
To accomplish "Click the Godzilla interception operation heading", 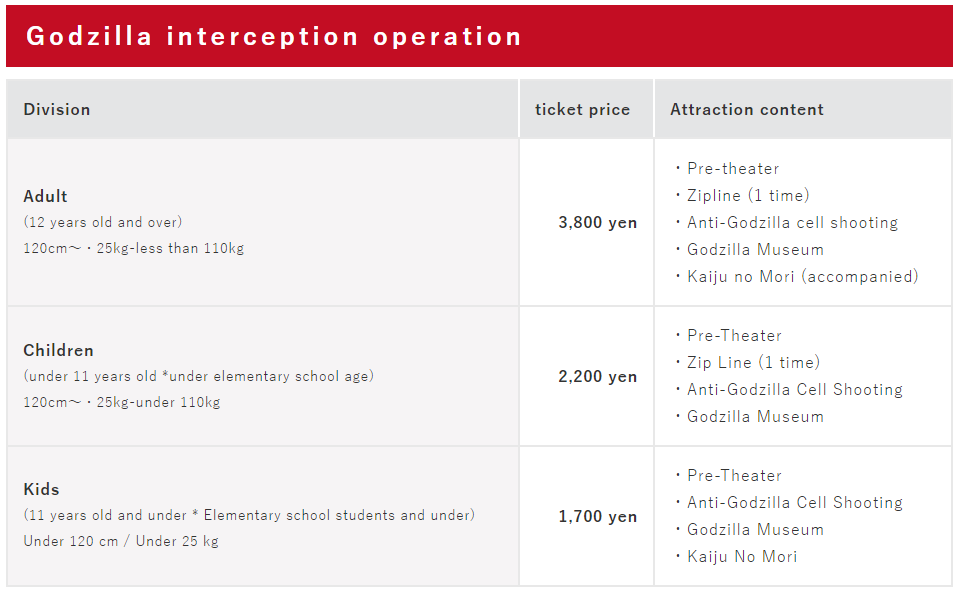I will point(274,37).
